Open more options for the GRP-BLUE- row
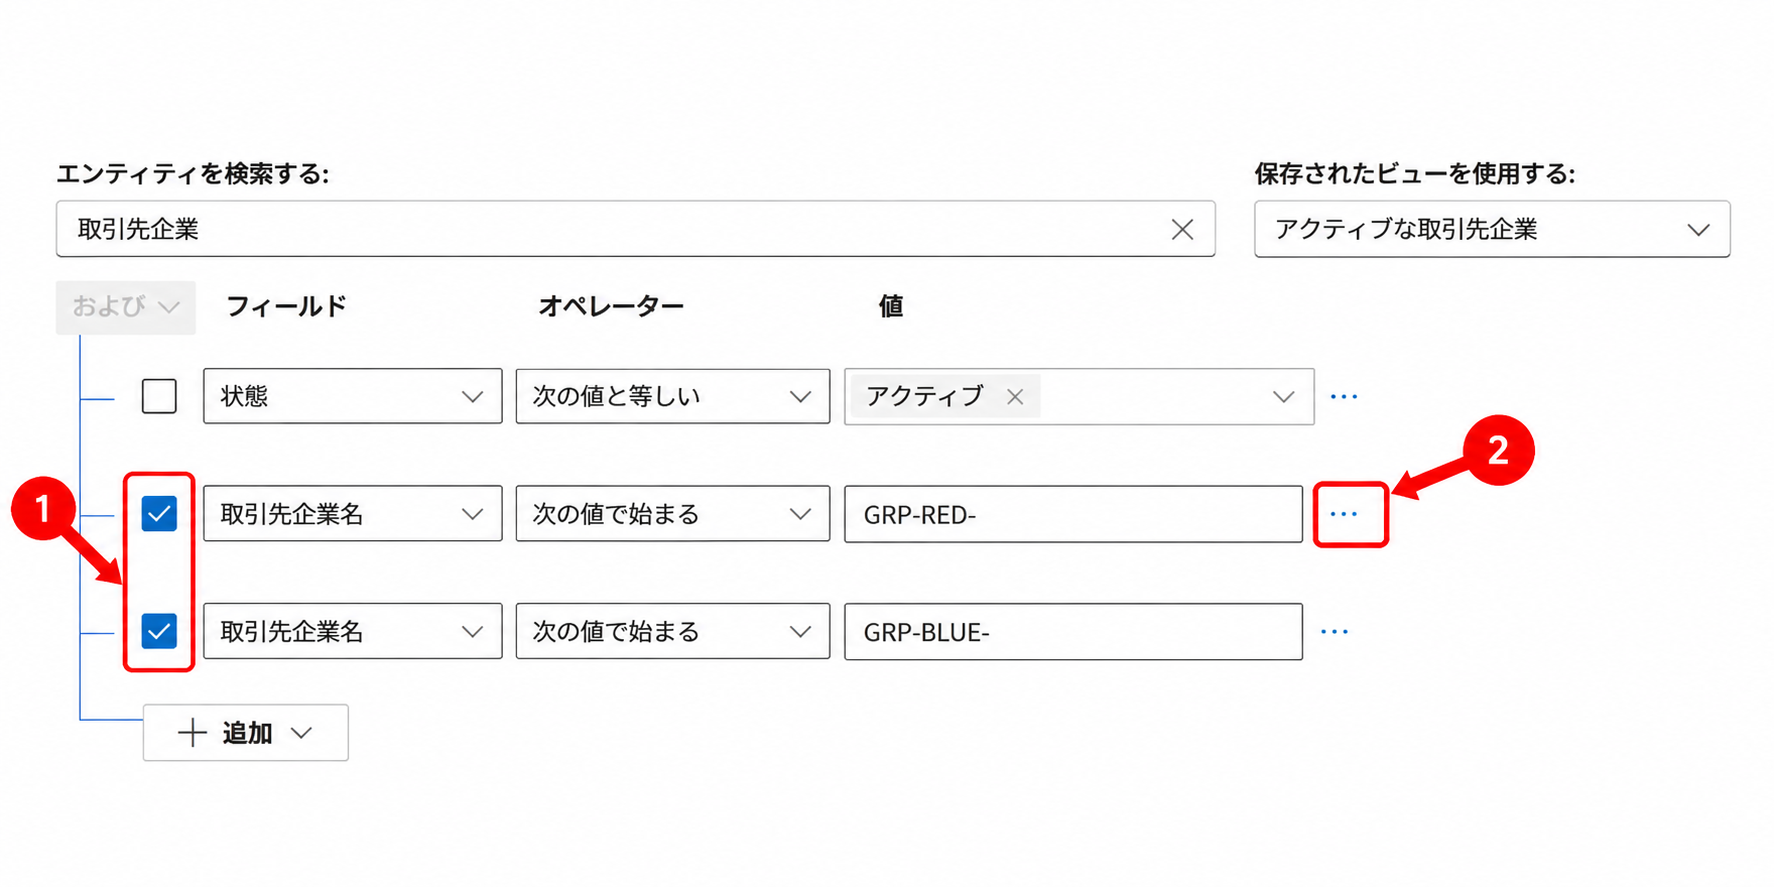 pos(1335,632)
